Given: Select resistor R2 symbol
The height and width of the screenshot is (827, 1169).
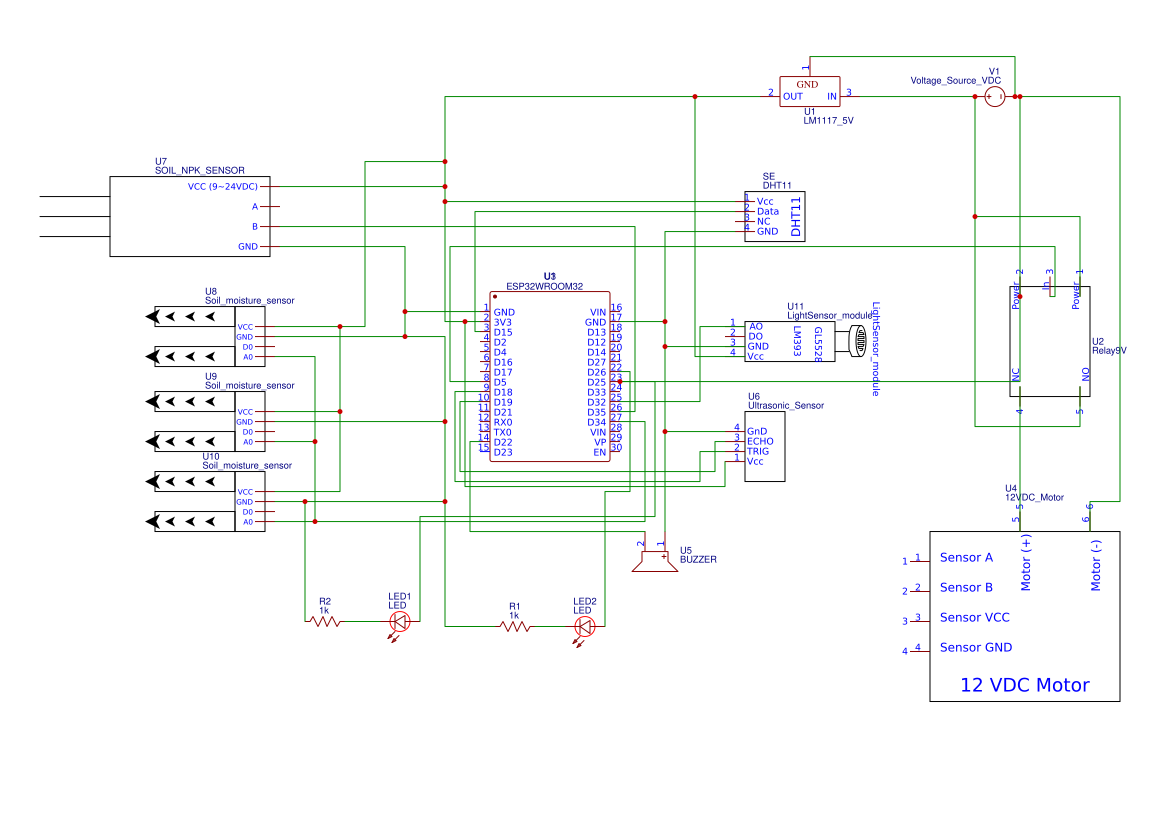Looking at the screenshot, I should (324, 622).
